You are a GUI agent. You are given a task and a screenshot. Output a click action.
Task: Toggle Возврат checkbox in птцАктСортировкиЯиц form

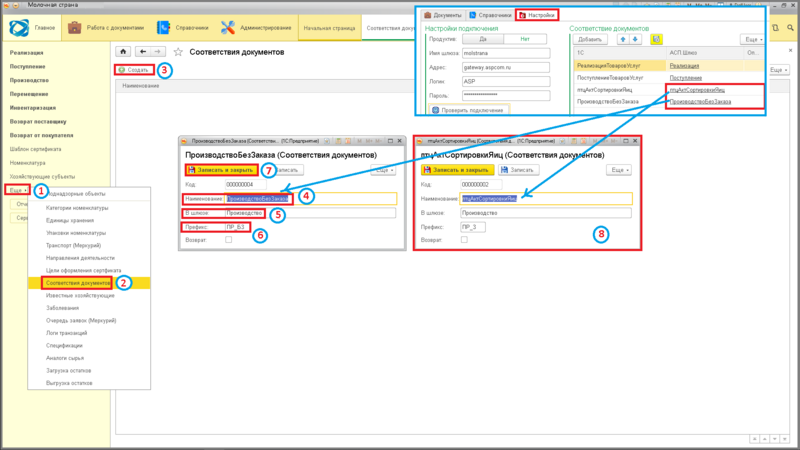pos(464,240)
